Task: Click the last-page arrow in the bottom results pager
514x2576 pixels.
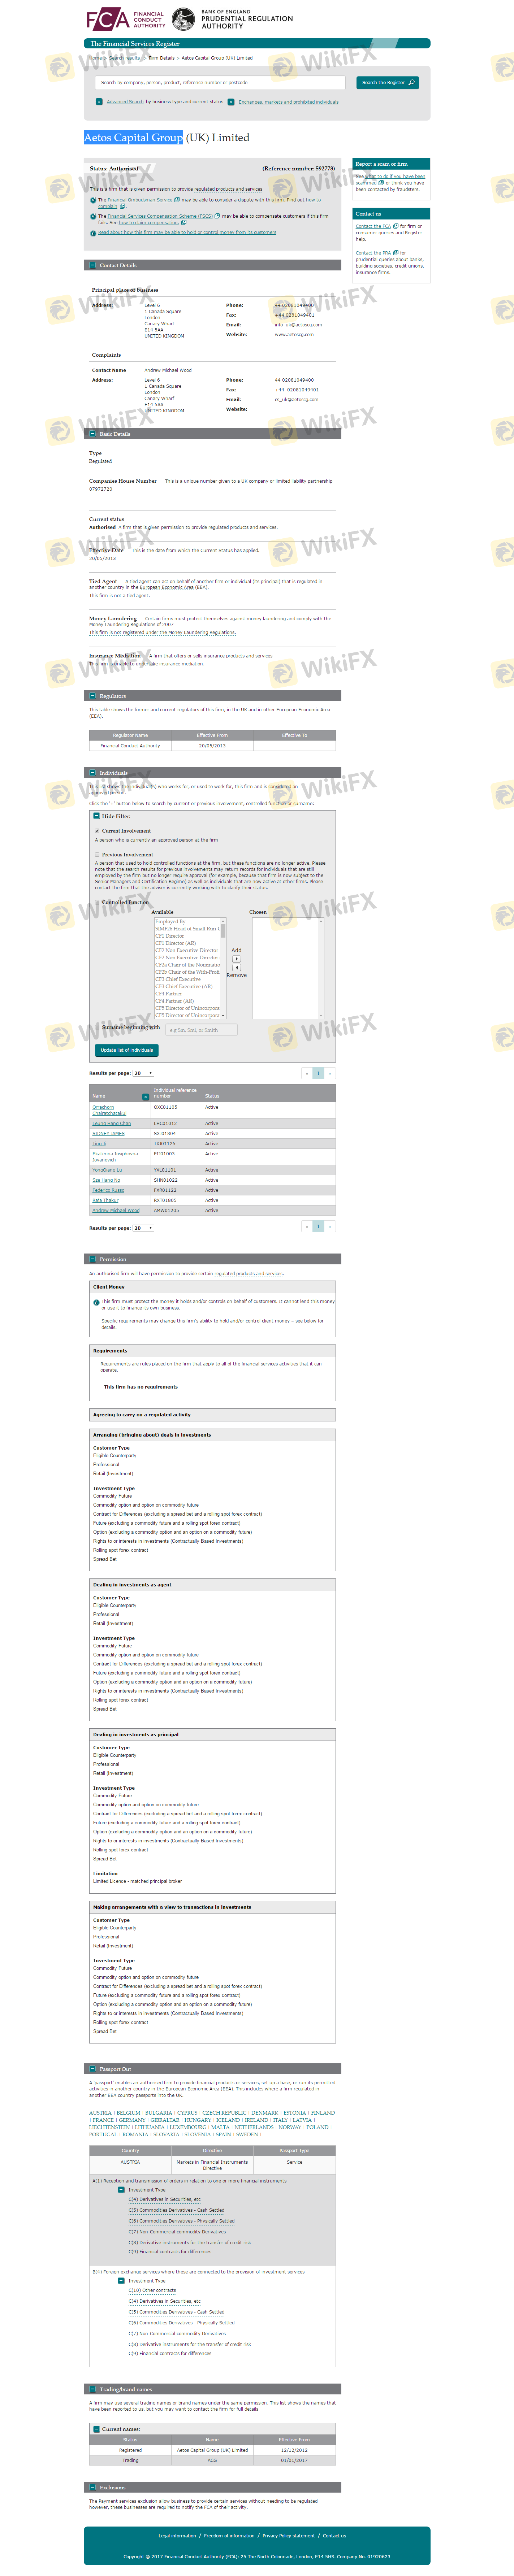Action: click(x=330, y=1227)
